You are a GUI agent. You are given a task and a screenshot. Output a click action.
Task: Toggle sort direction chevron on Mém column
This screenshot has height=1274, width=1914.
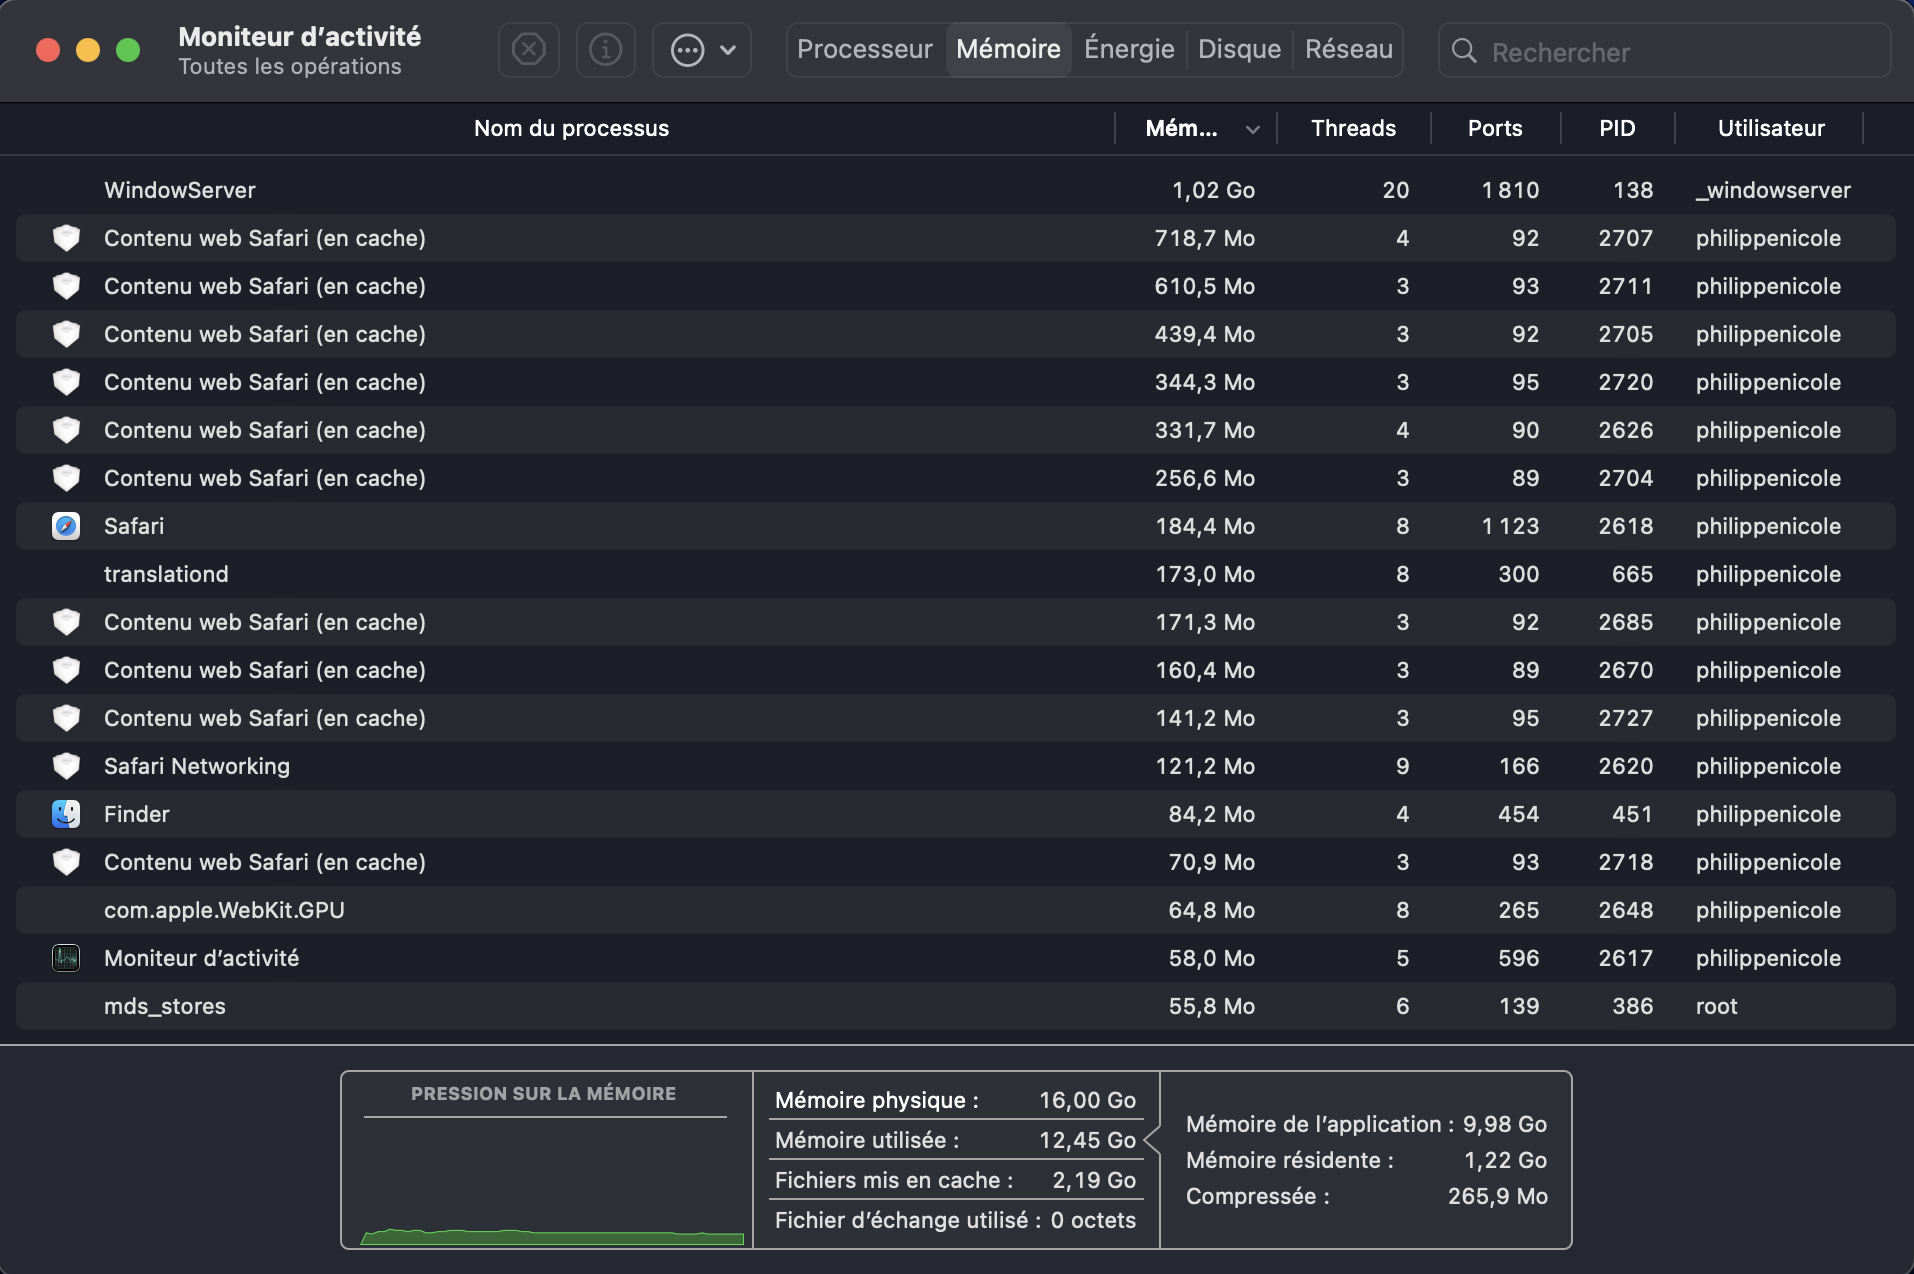pyautogui.click(x=1252, y=129)
